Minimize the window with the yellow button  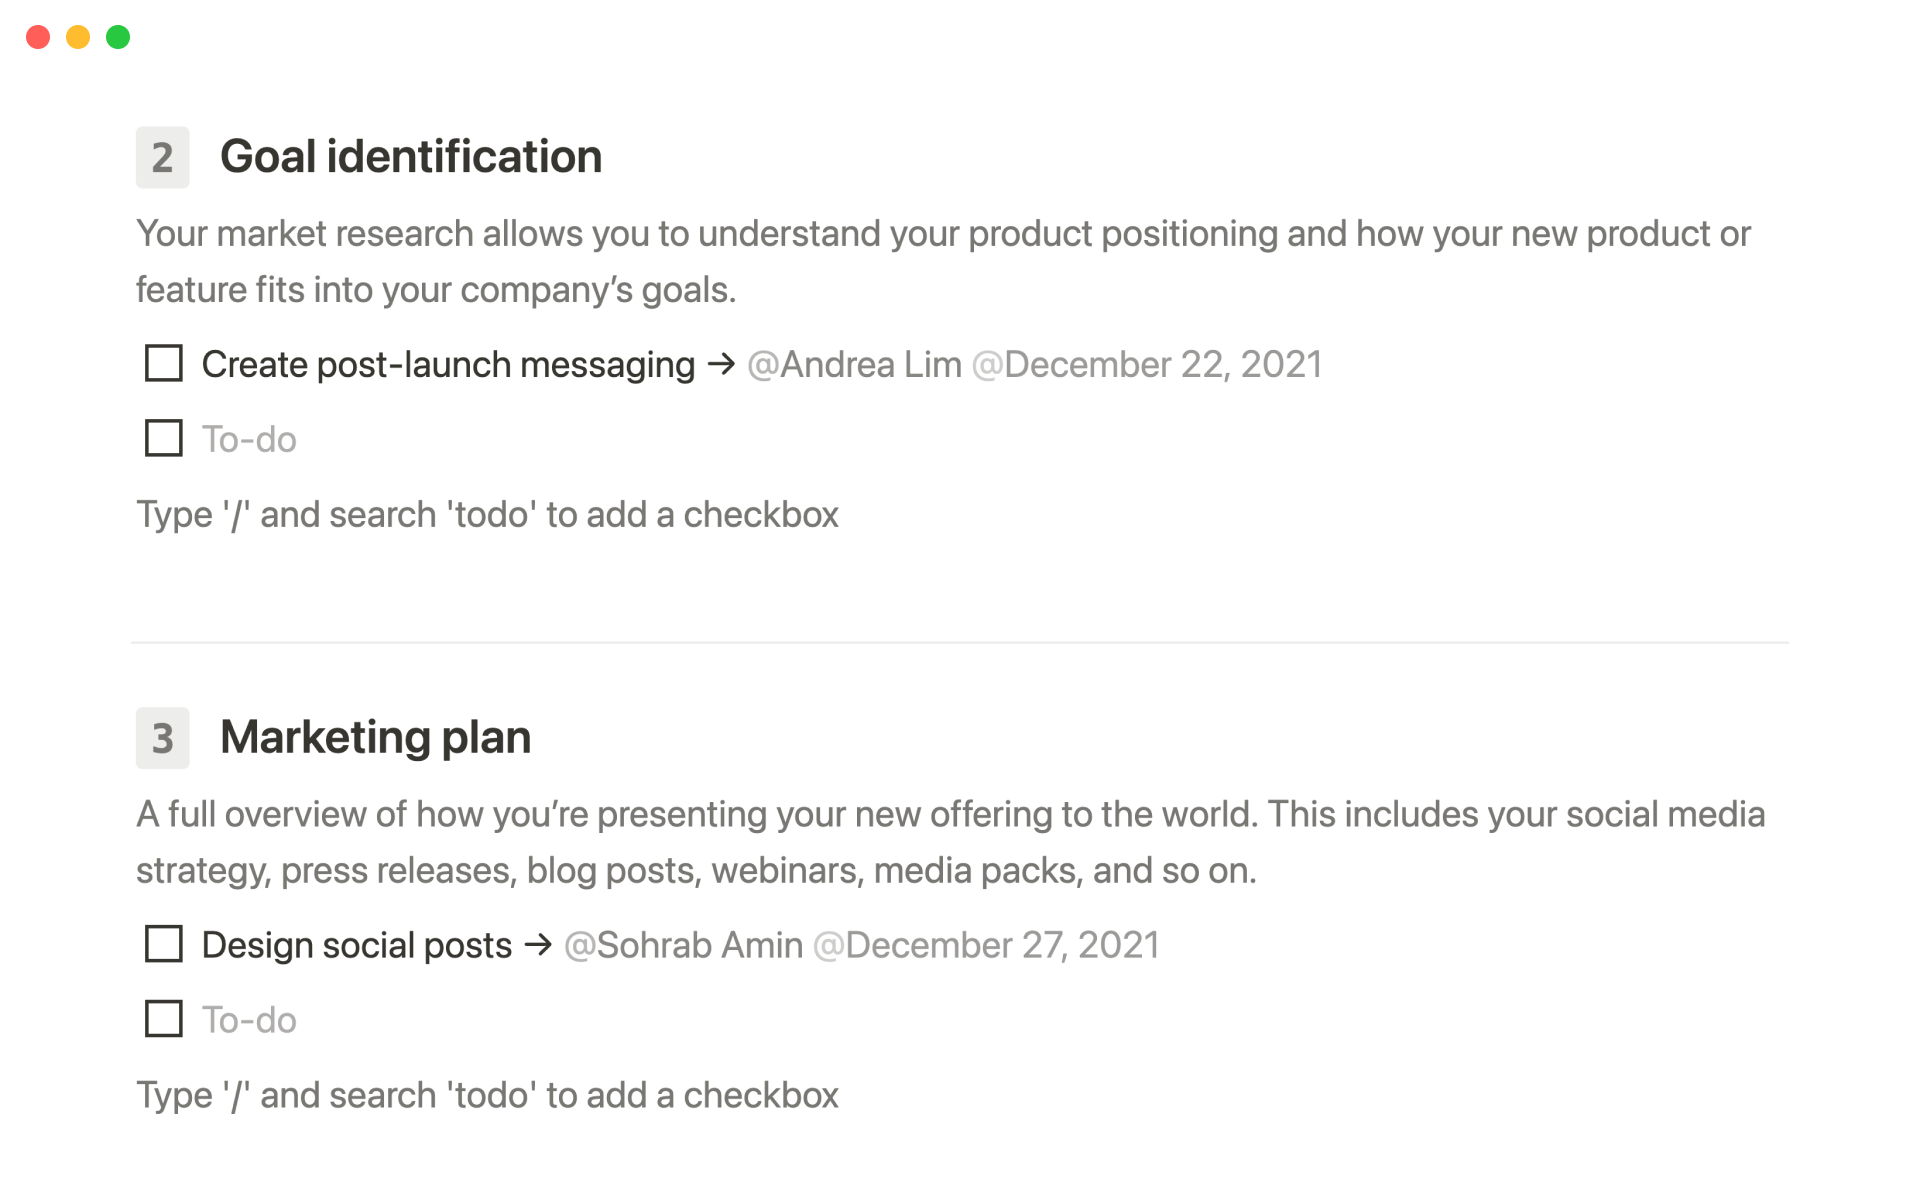point(78,37)
